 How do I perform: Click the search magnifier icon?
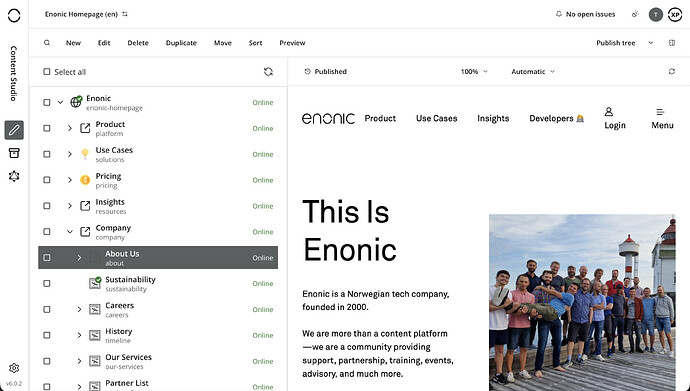pyautogui.click(x=47, y=43)
